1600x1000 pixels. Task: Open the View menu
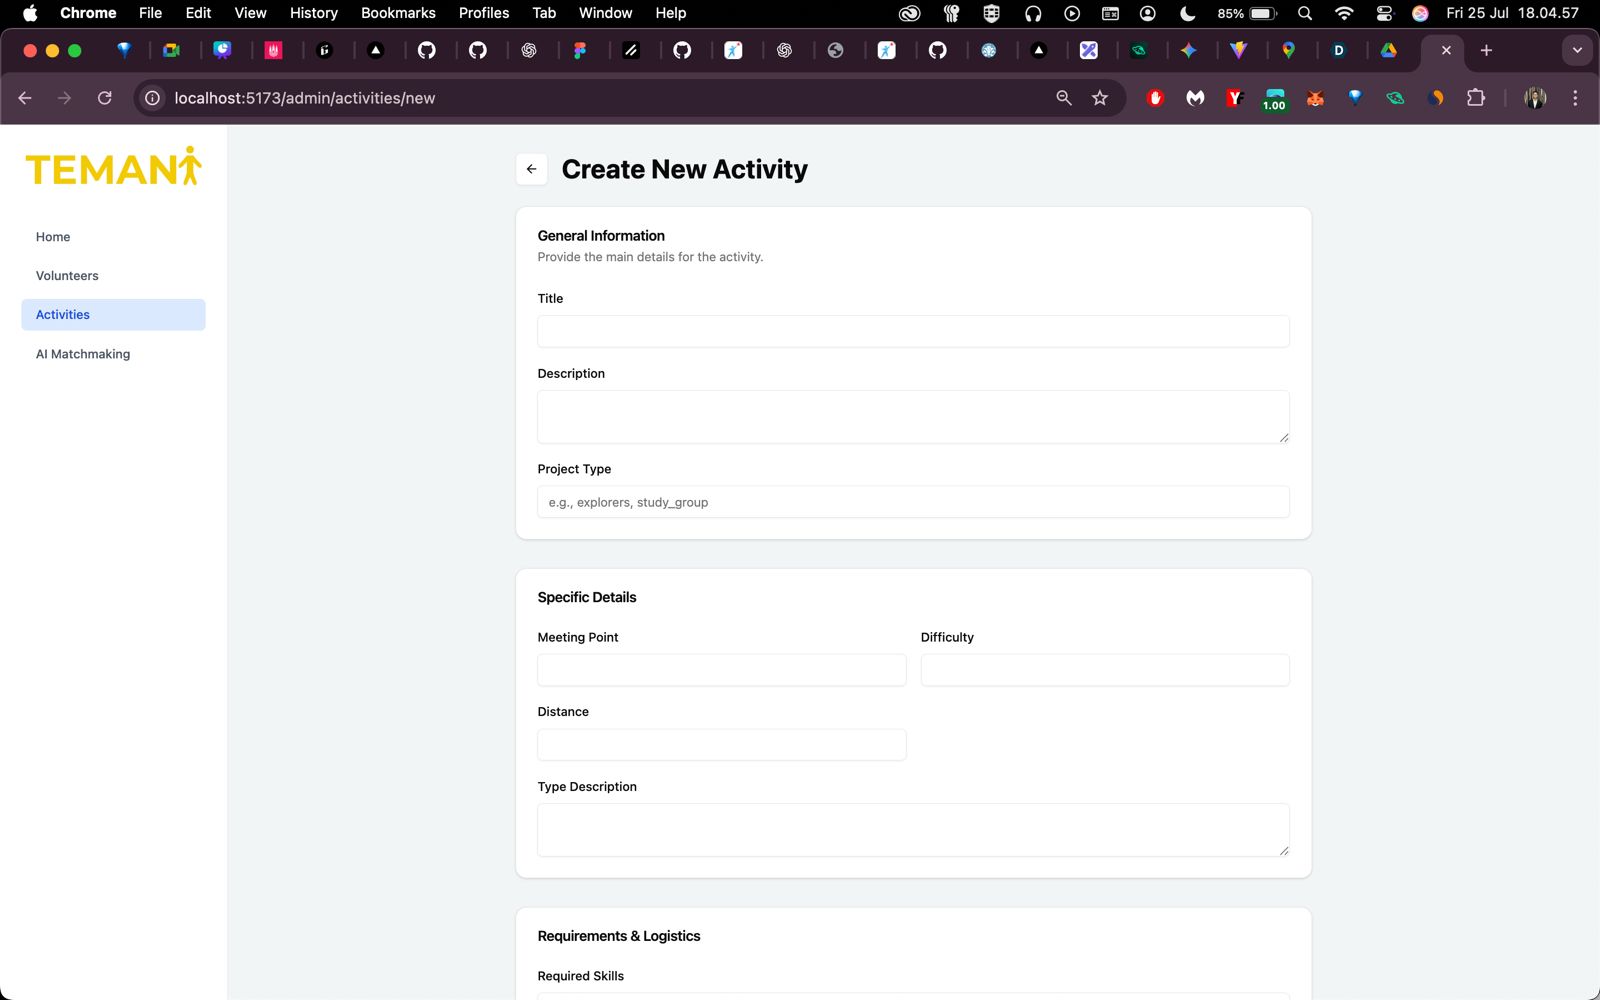pyautogui.click(x=250, y=13)
